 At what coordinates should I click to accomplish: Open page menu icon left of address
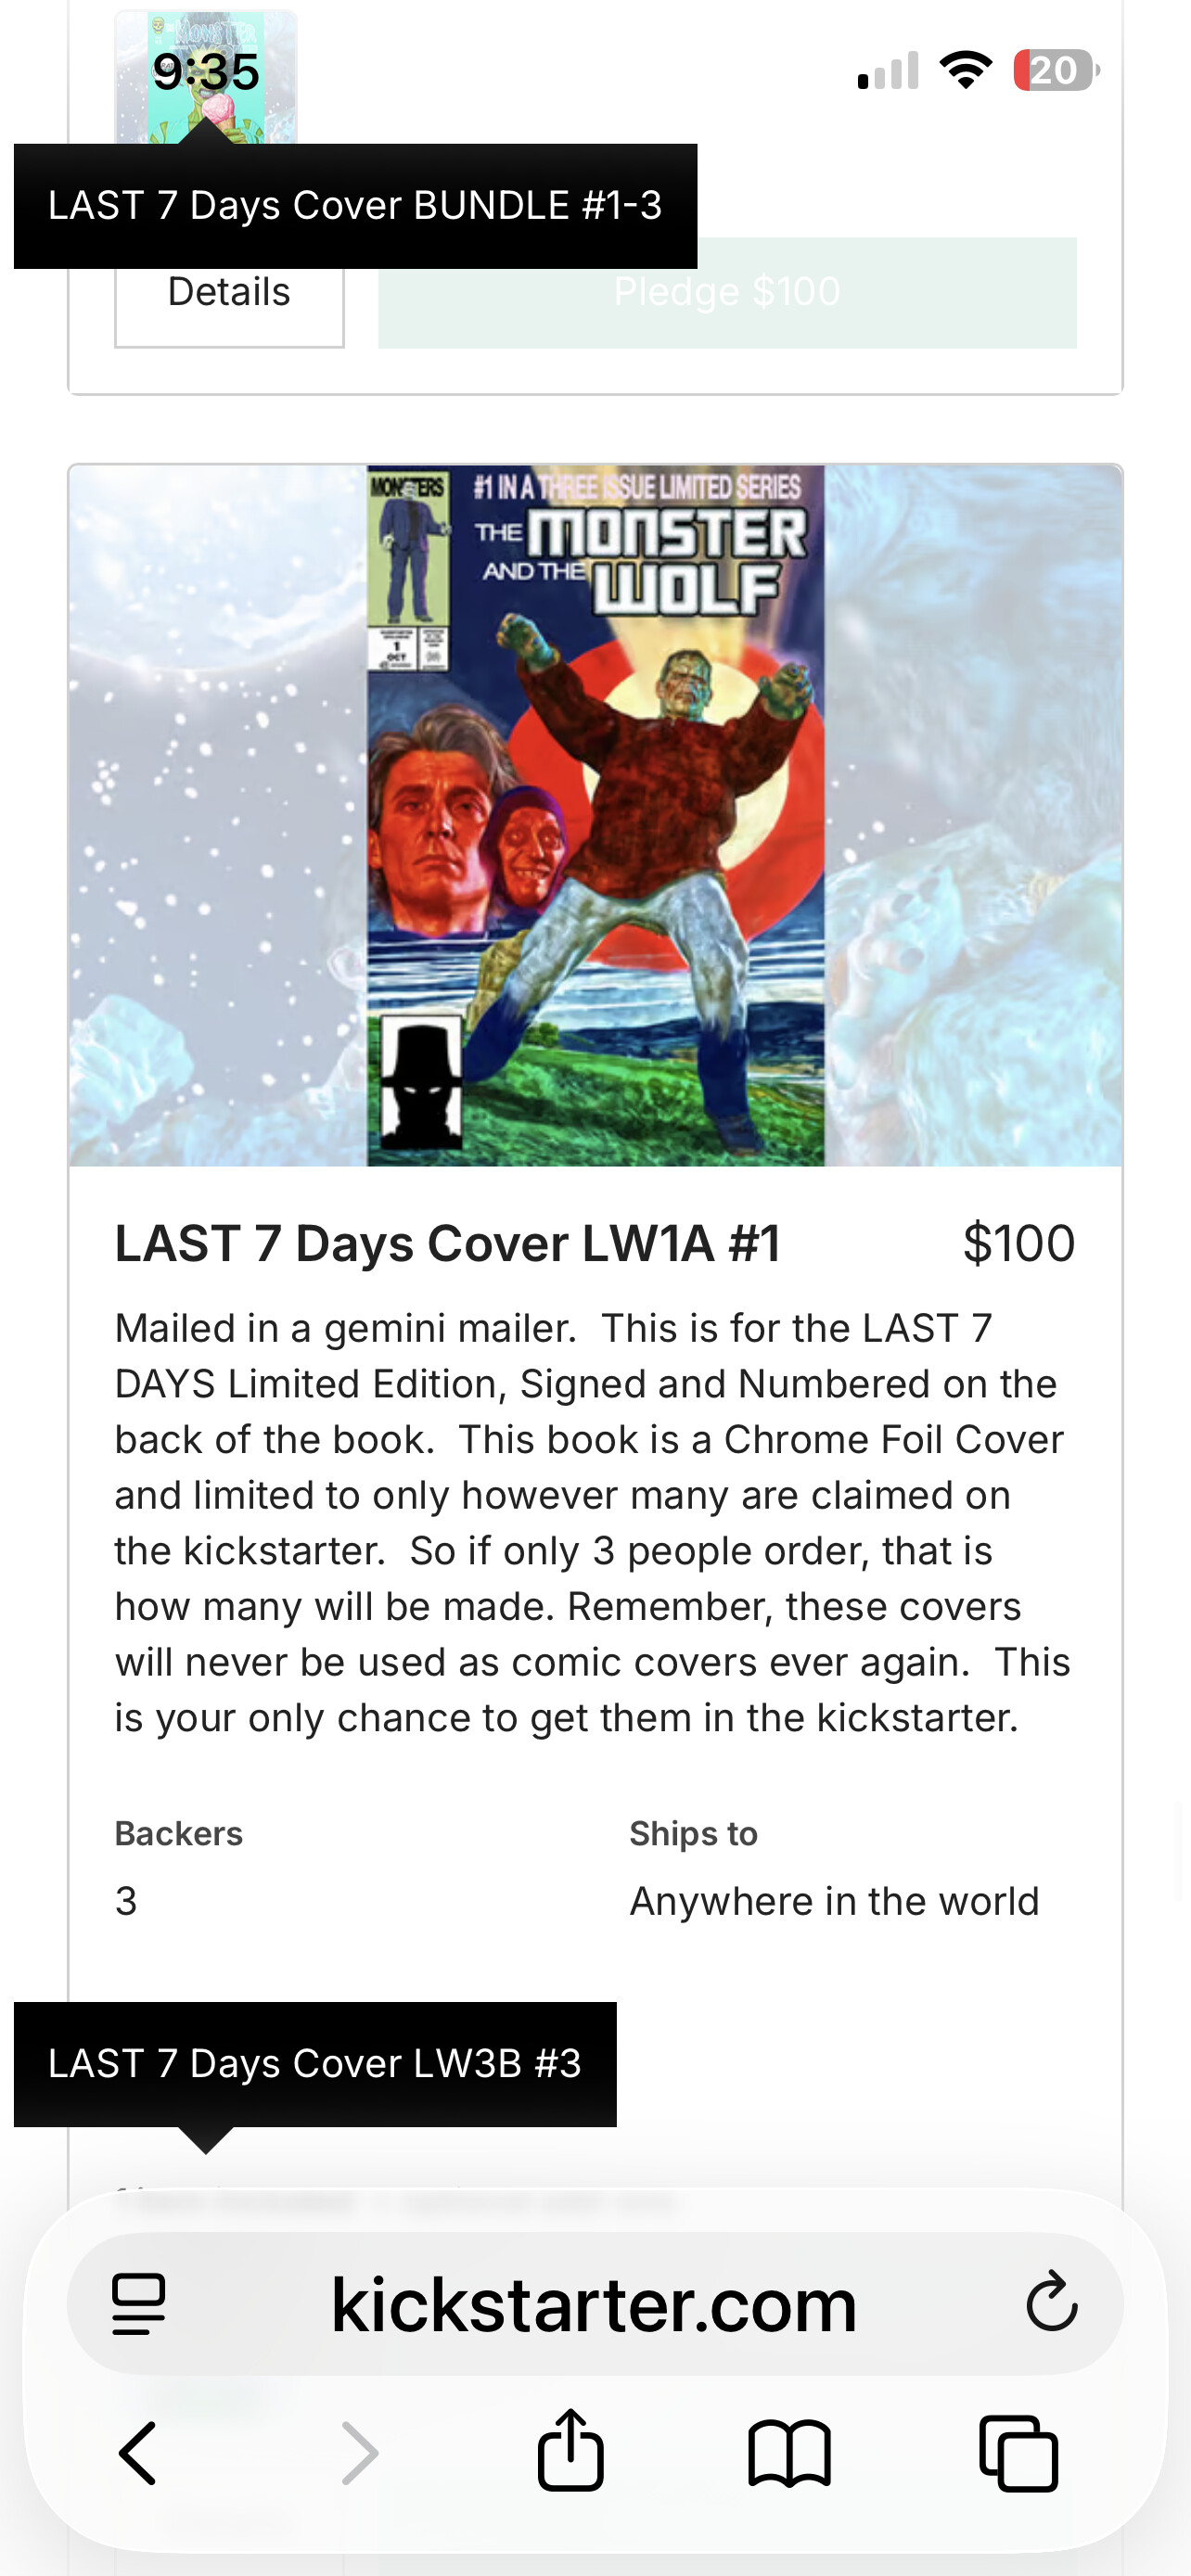click(139, 2304)
